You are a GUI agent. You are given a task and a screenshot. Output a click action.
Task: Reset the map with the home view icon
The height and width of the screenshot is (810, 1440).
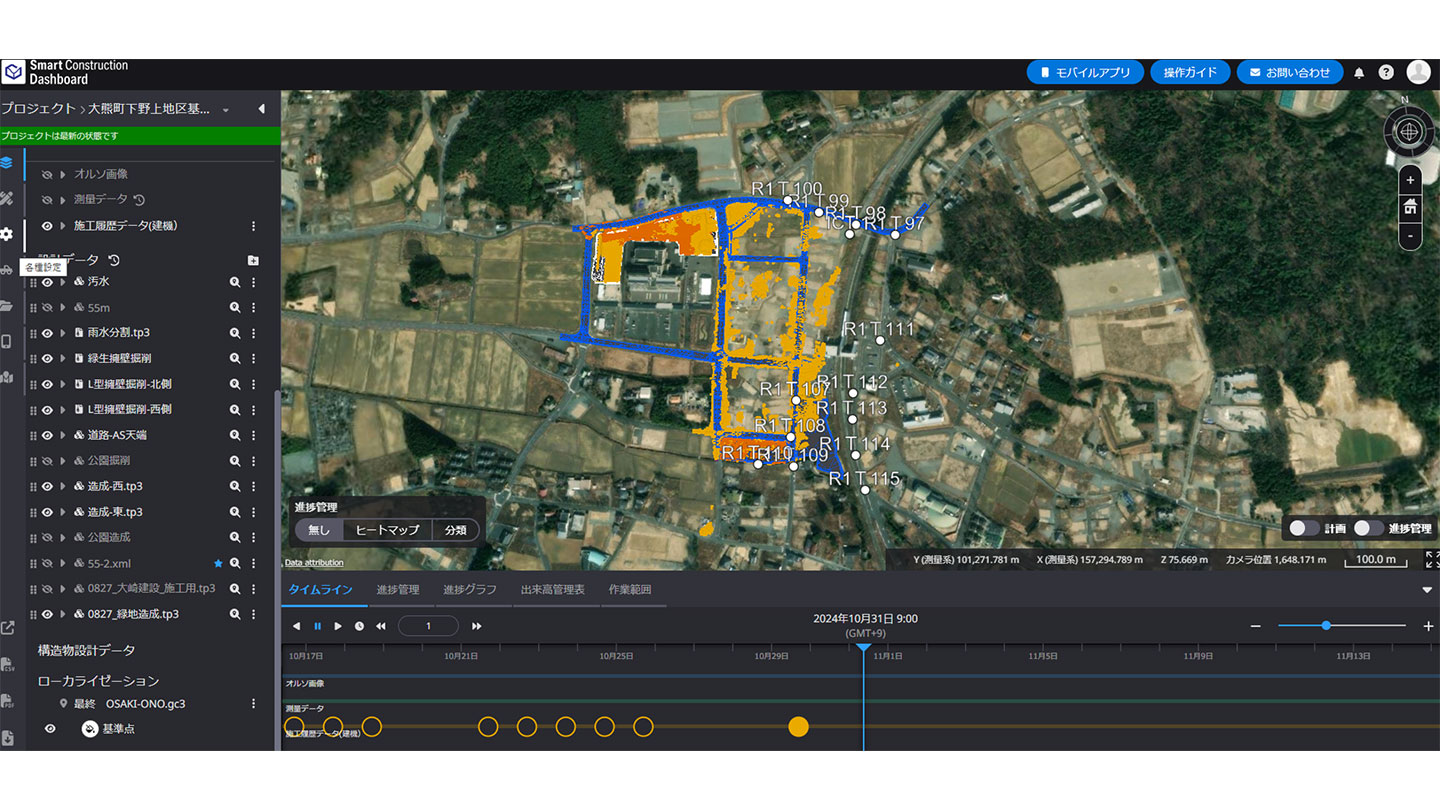(x=1410, y=207)
